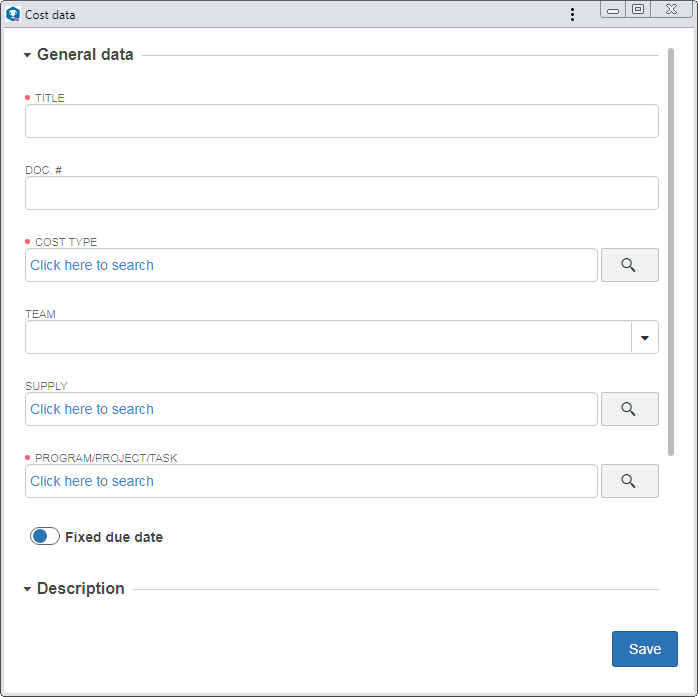
Task: Click the Cost Type 'Click here to search' field
Action: pyautogui.click(x=311, y=265)
